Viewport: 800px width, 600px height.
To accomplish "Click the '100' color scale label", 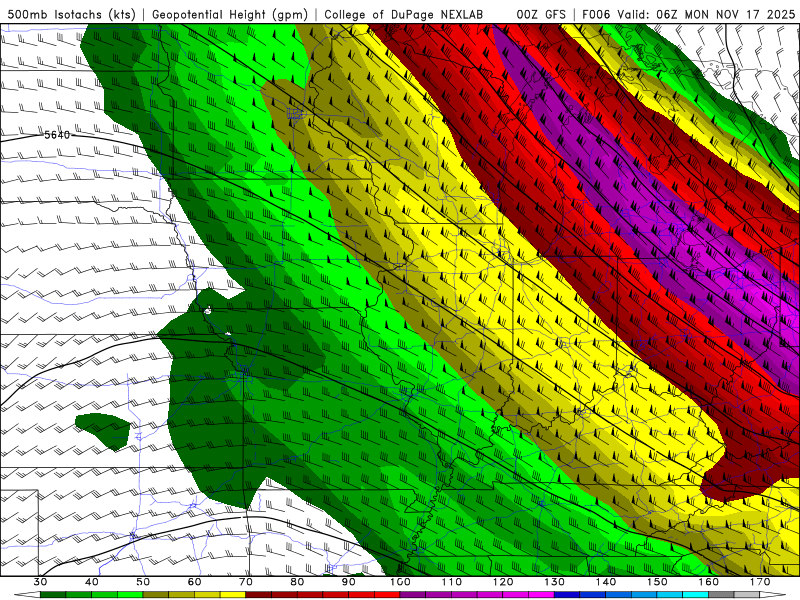I will click(400, 582).
